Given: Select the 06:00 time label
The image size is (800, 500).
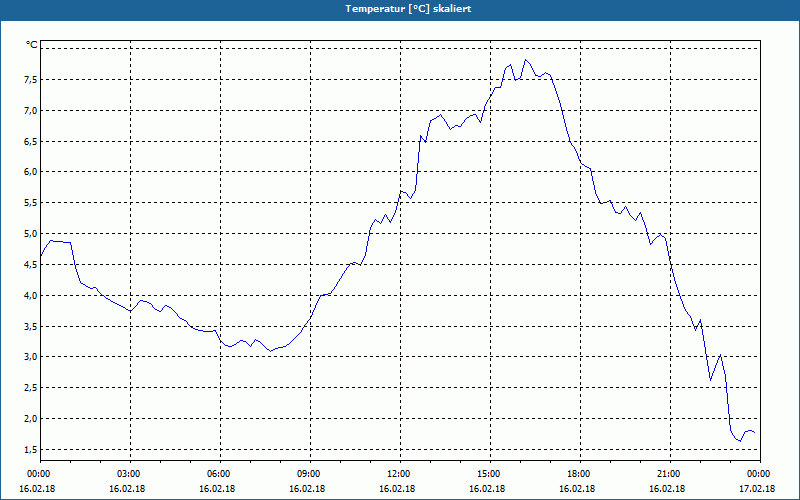Looking at the screenshot, I should pyautogui.click(x=220, y=474).
